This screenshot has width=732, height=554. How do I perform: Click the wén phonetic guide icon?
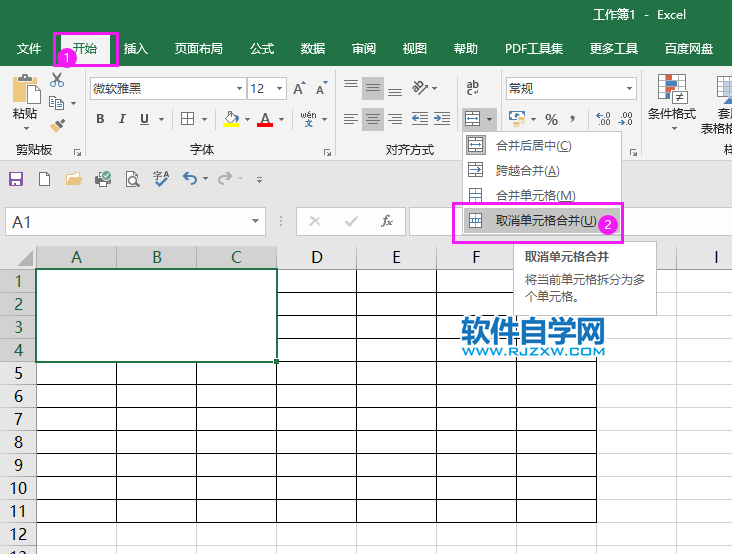coord(308,119)
